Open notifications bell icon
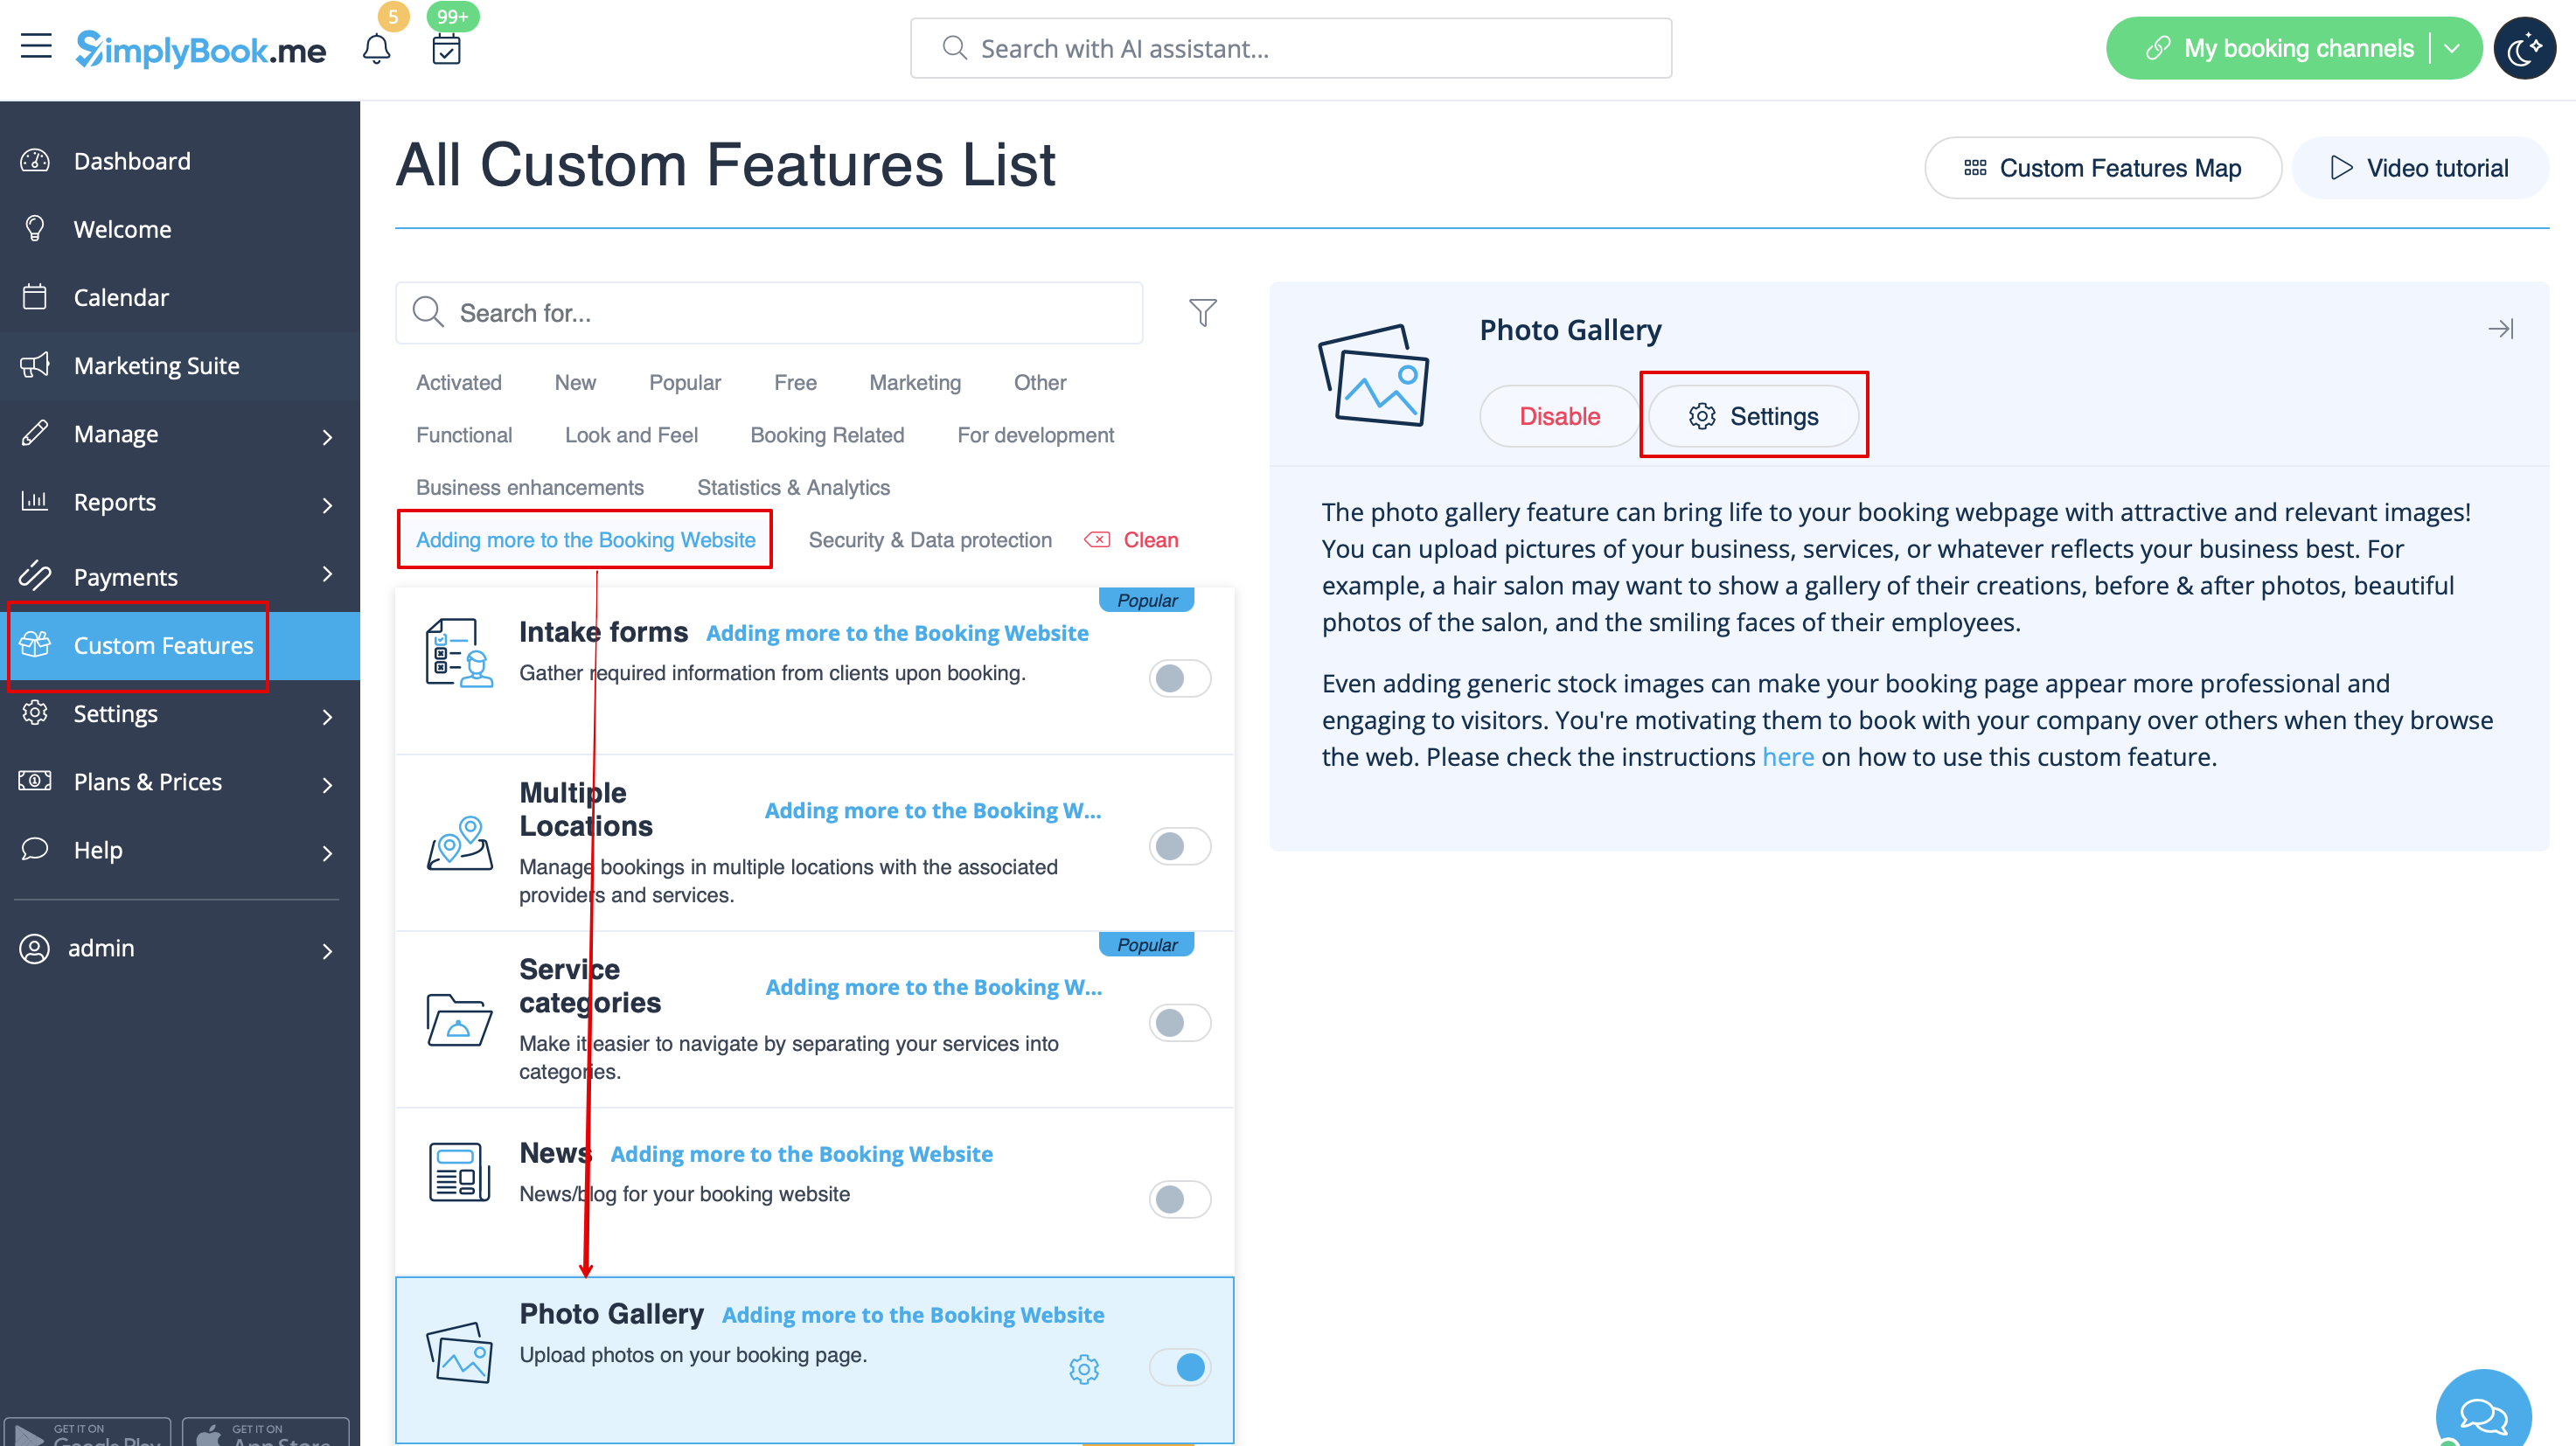Image resolution: width=2576 pixels, height=1446 pixels. (376, 48)
